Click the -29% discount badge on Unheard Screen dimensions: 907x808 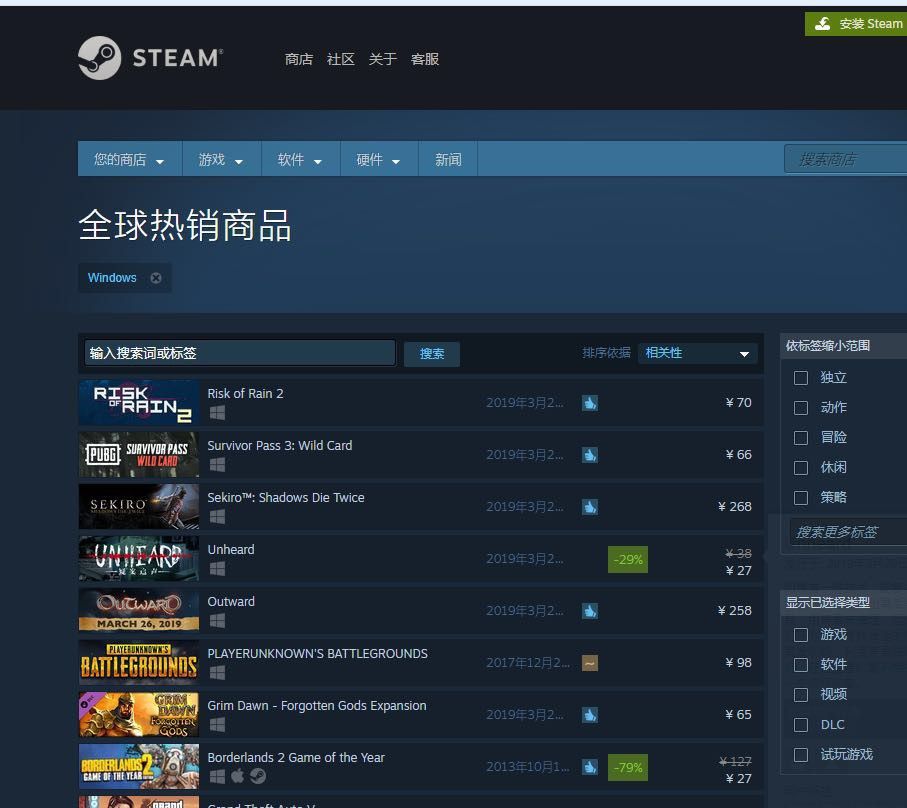coord(628,559)
